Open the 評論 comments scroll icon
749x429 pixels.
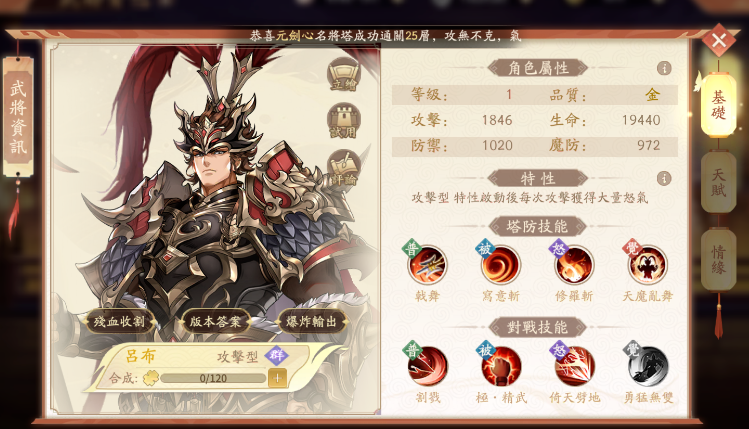(343, 167)
